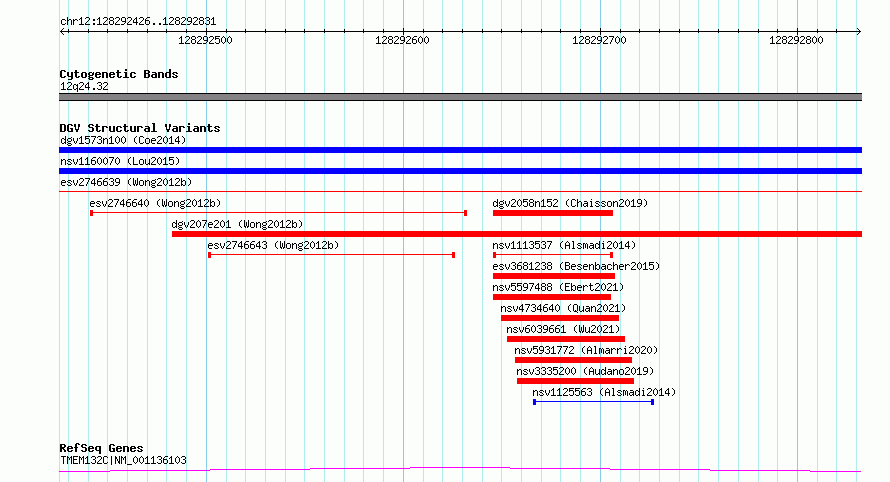Click the nsv3335200 (Audano2019) variant bar

575,381
